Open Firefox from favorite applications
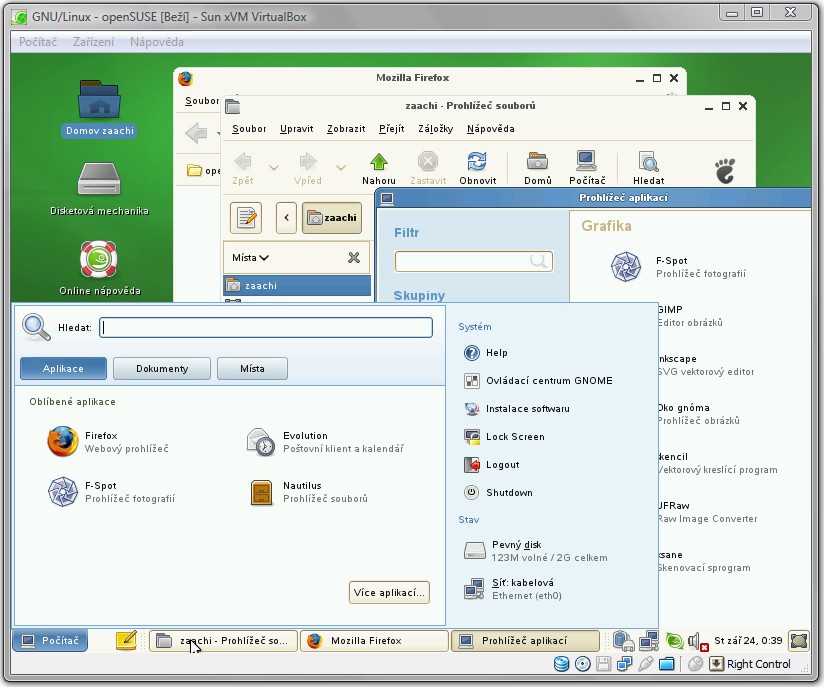The image size is (824, 687). click(x=108, y=442)
